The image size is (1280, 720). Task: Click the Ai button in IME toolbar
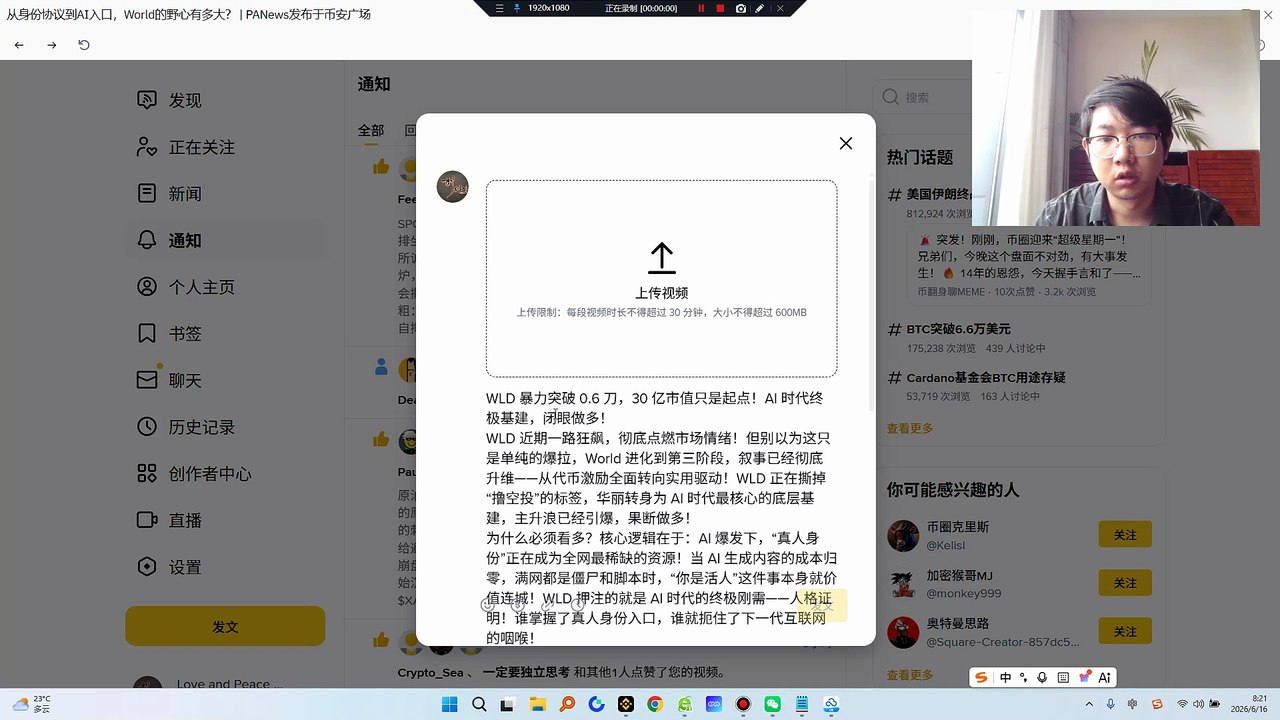[x=1104, y=677]
